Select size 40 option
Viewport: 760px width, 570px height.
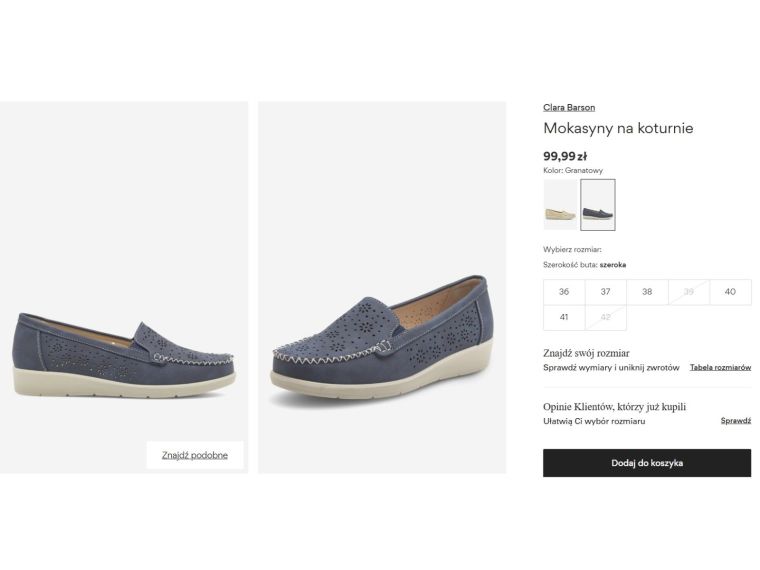click(x=730, y=292)
